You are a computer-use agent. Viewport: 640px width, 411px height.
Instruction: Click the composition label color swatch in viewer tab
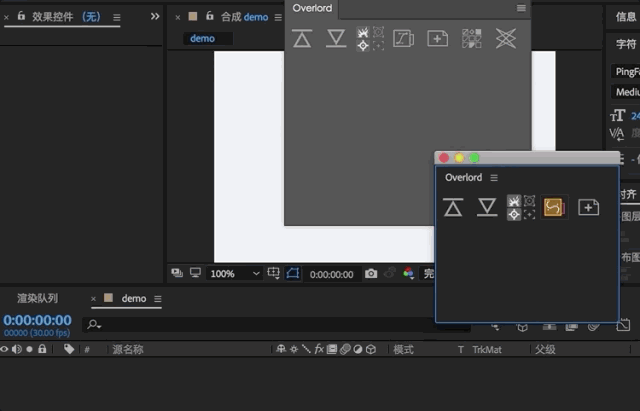pyautogui.click(x=193, y=16)
